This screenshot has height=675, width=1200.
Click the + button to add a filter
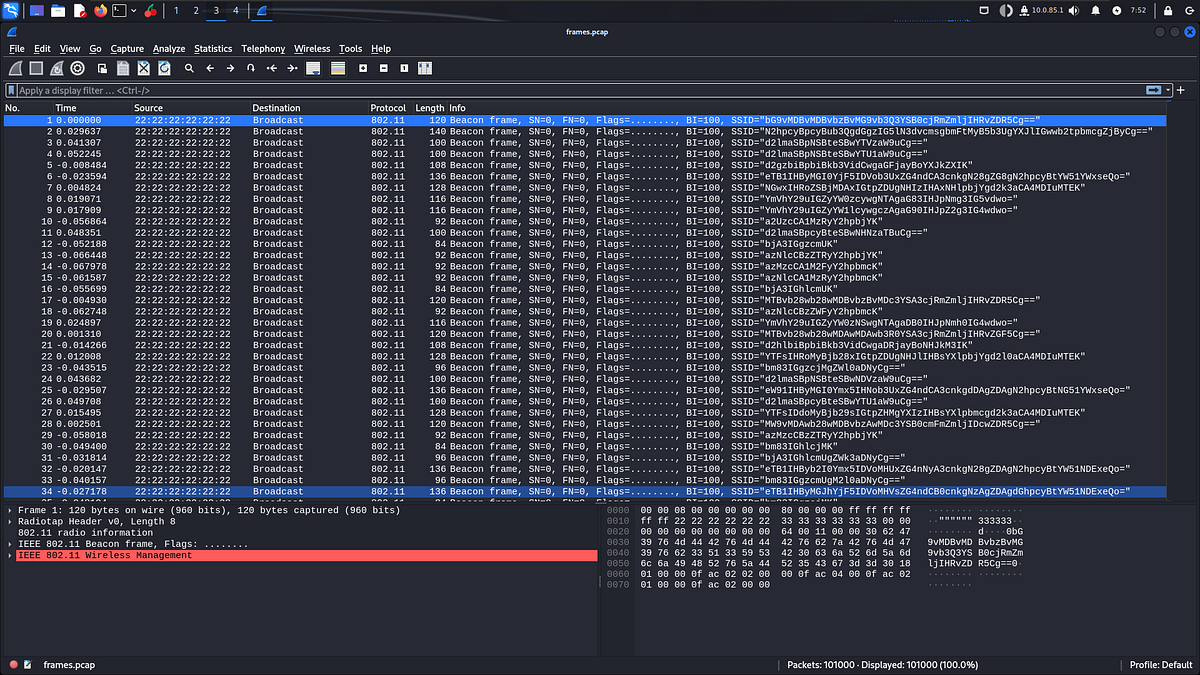(1181, 89)
